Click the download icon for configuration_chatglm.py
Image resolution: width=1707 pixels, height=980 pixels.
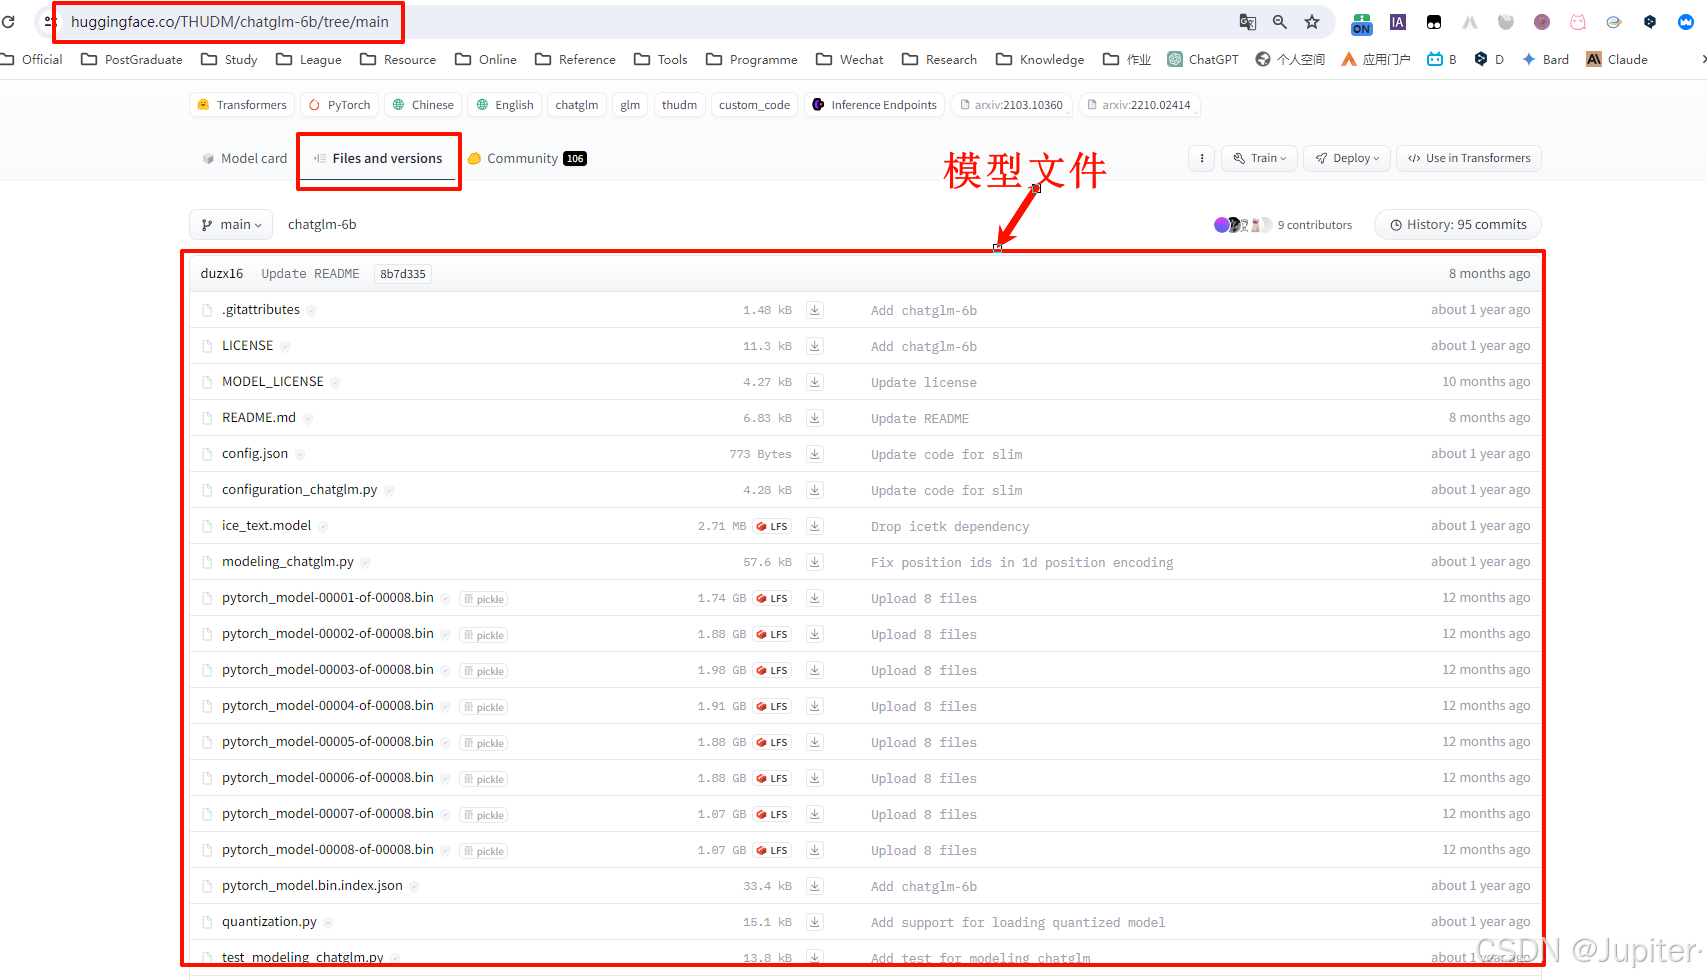pos(815,490)
